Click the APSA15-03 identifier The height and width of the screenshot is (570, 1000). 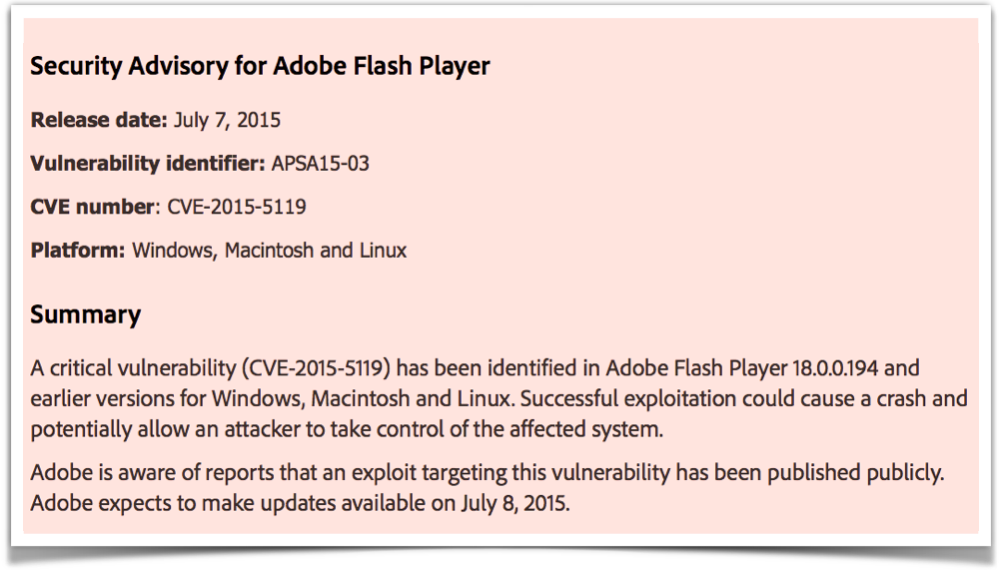(x=320, y=164)
